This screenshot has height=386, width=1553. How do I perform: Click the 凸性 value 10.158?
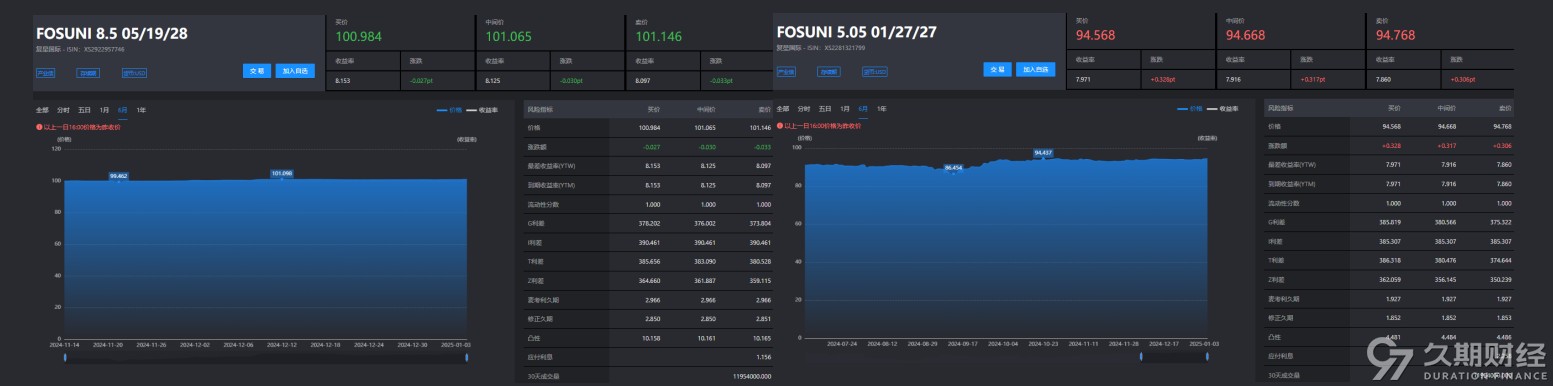[651, 339]
